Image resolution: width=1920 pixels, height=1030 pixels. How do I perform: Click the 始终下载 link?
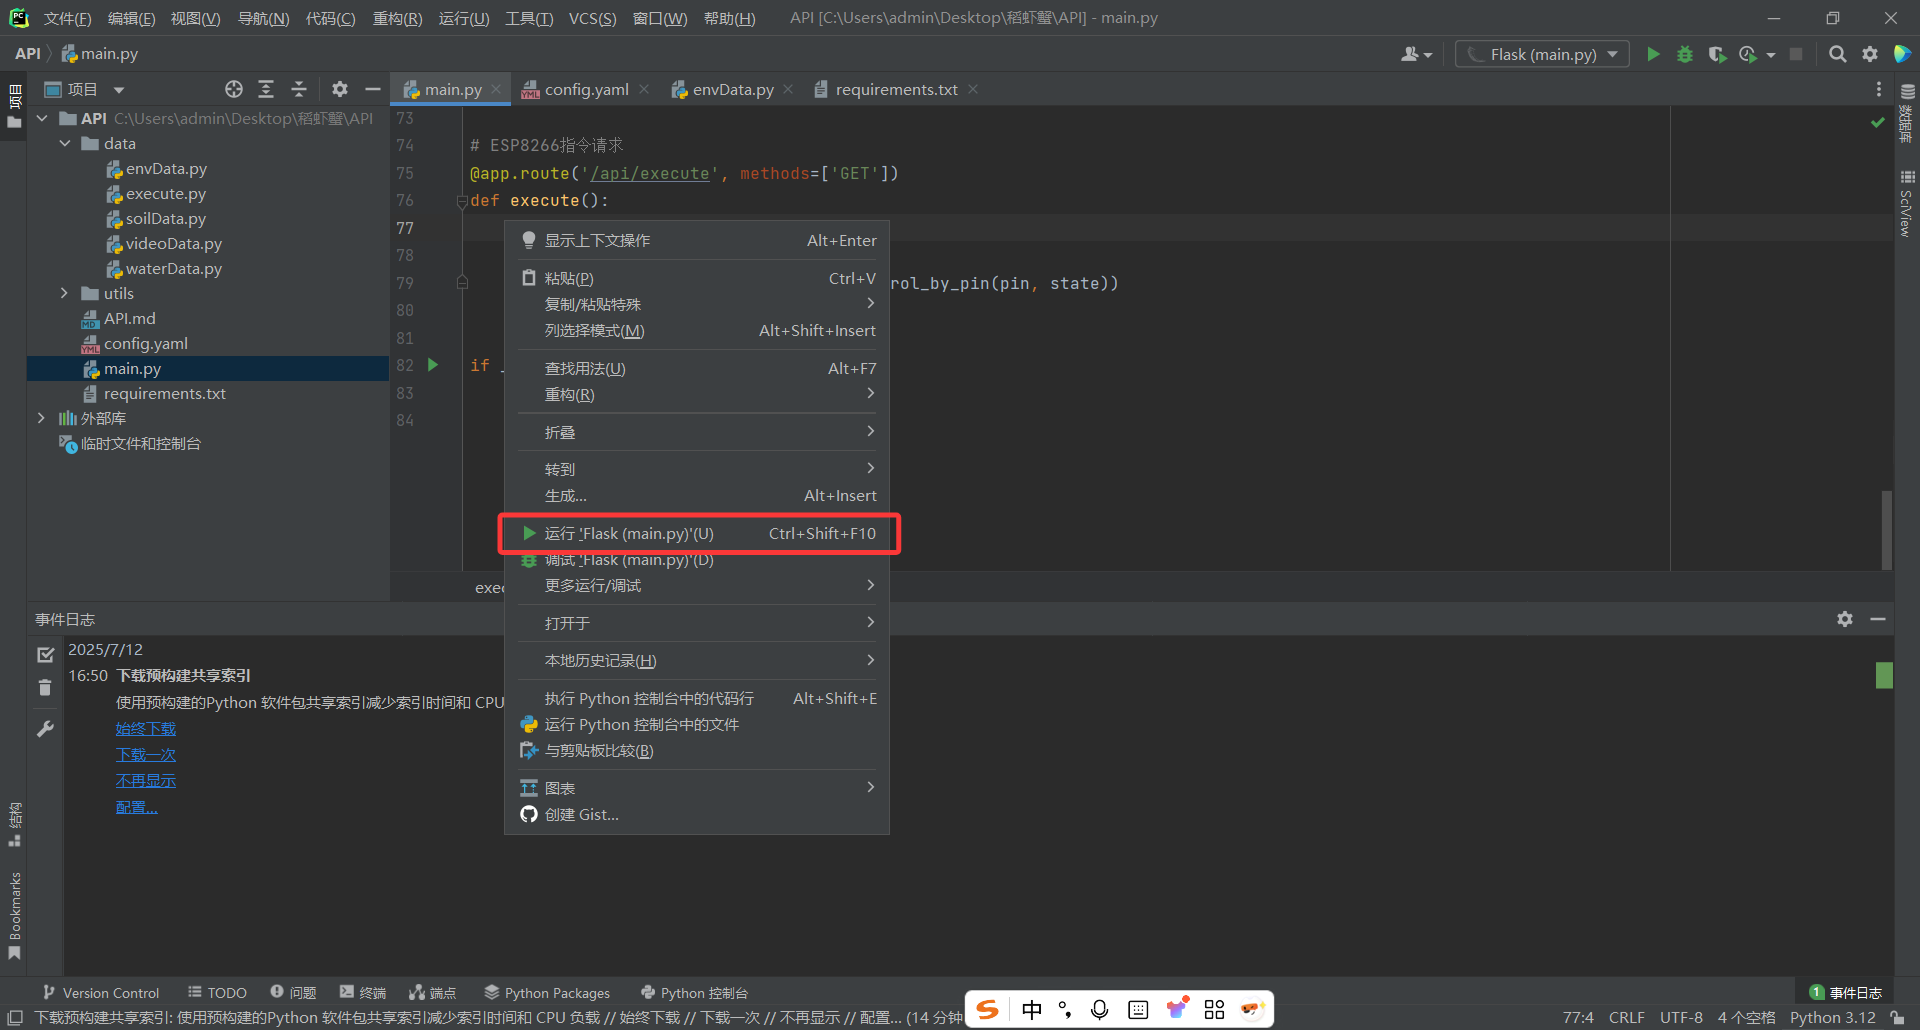click(146, 729)
